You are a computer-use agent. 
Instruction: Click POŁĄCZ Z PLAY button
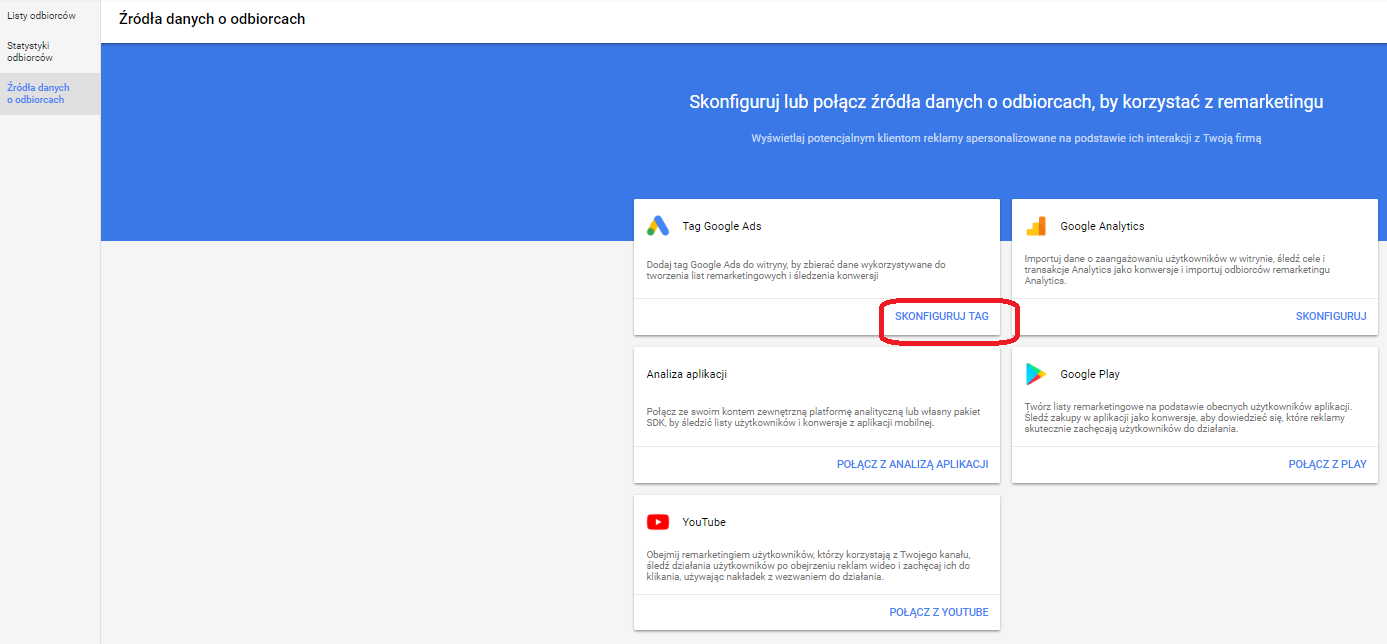click(1327, 464)
